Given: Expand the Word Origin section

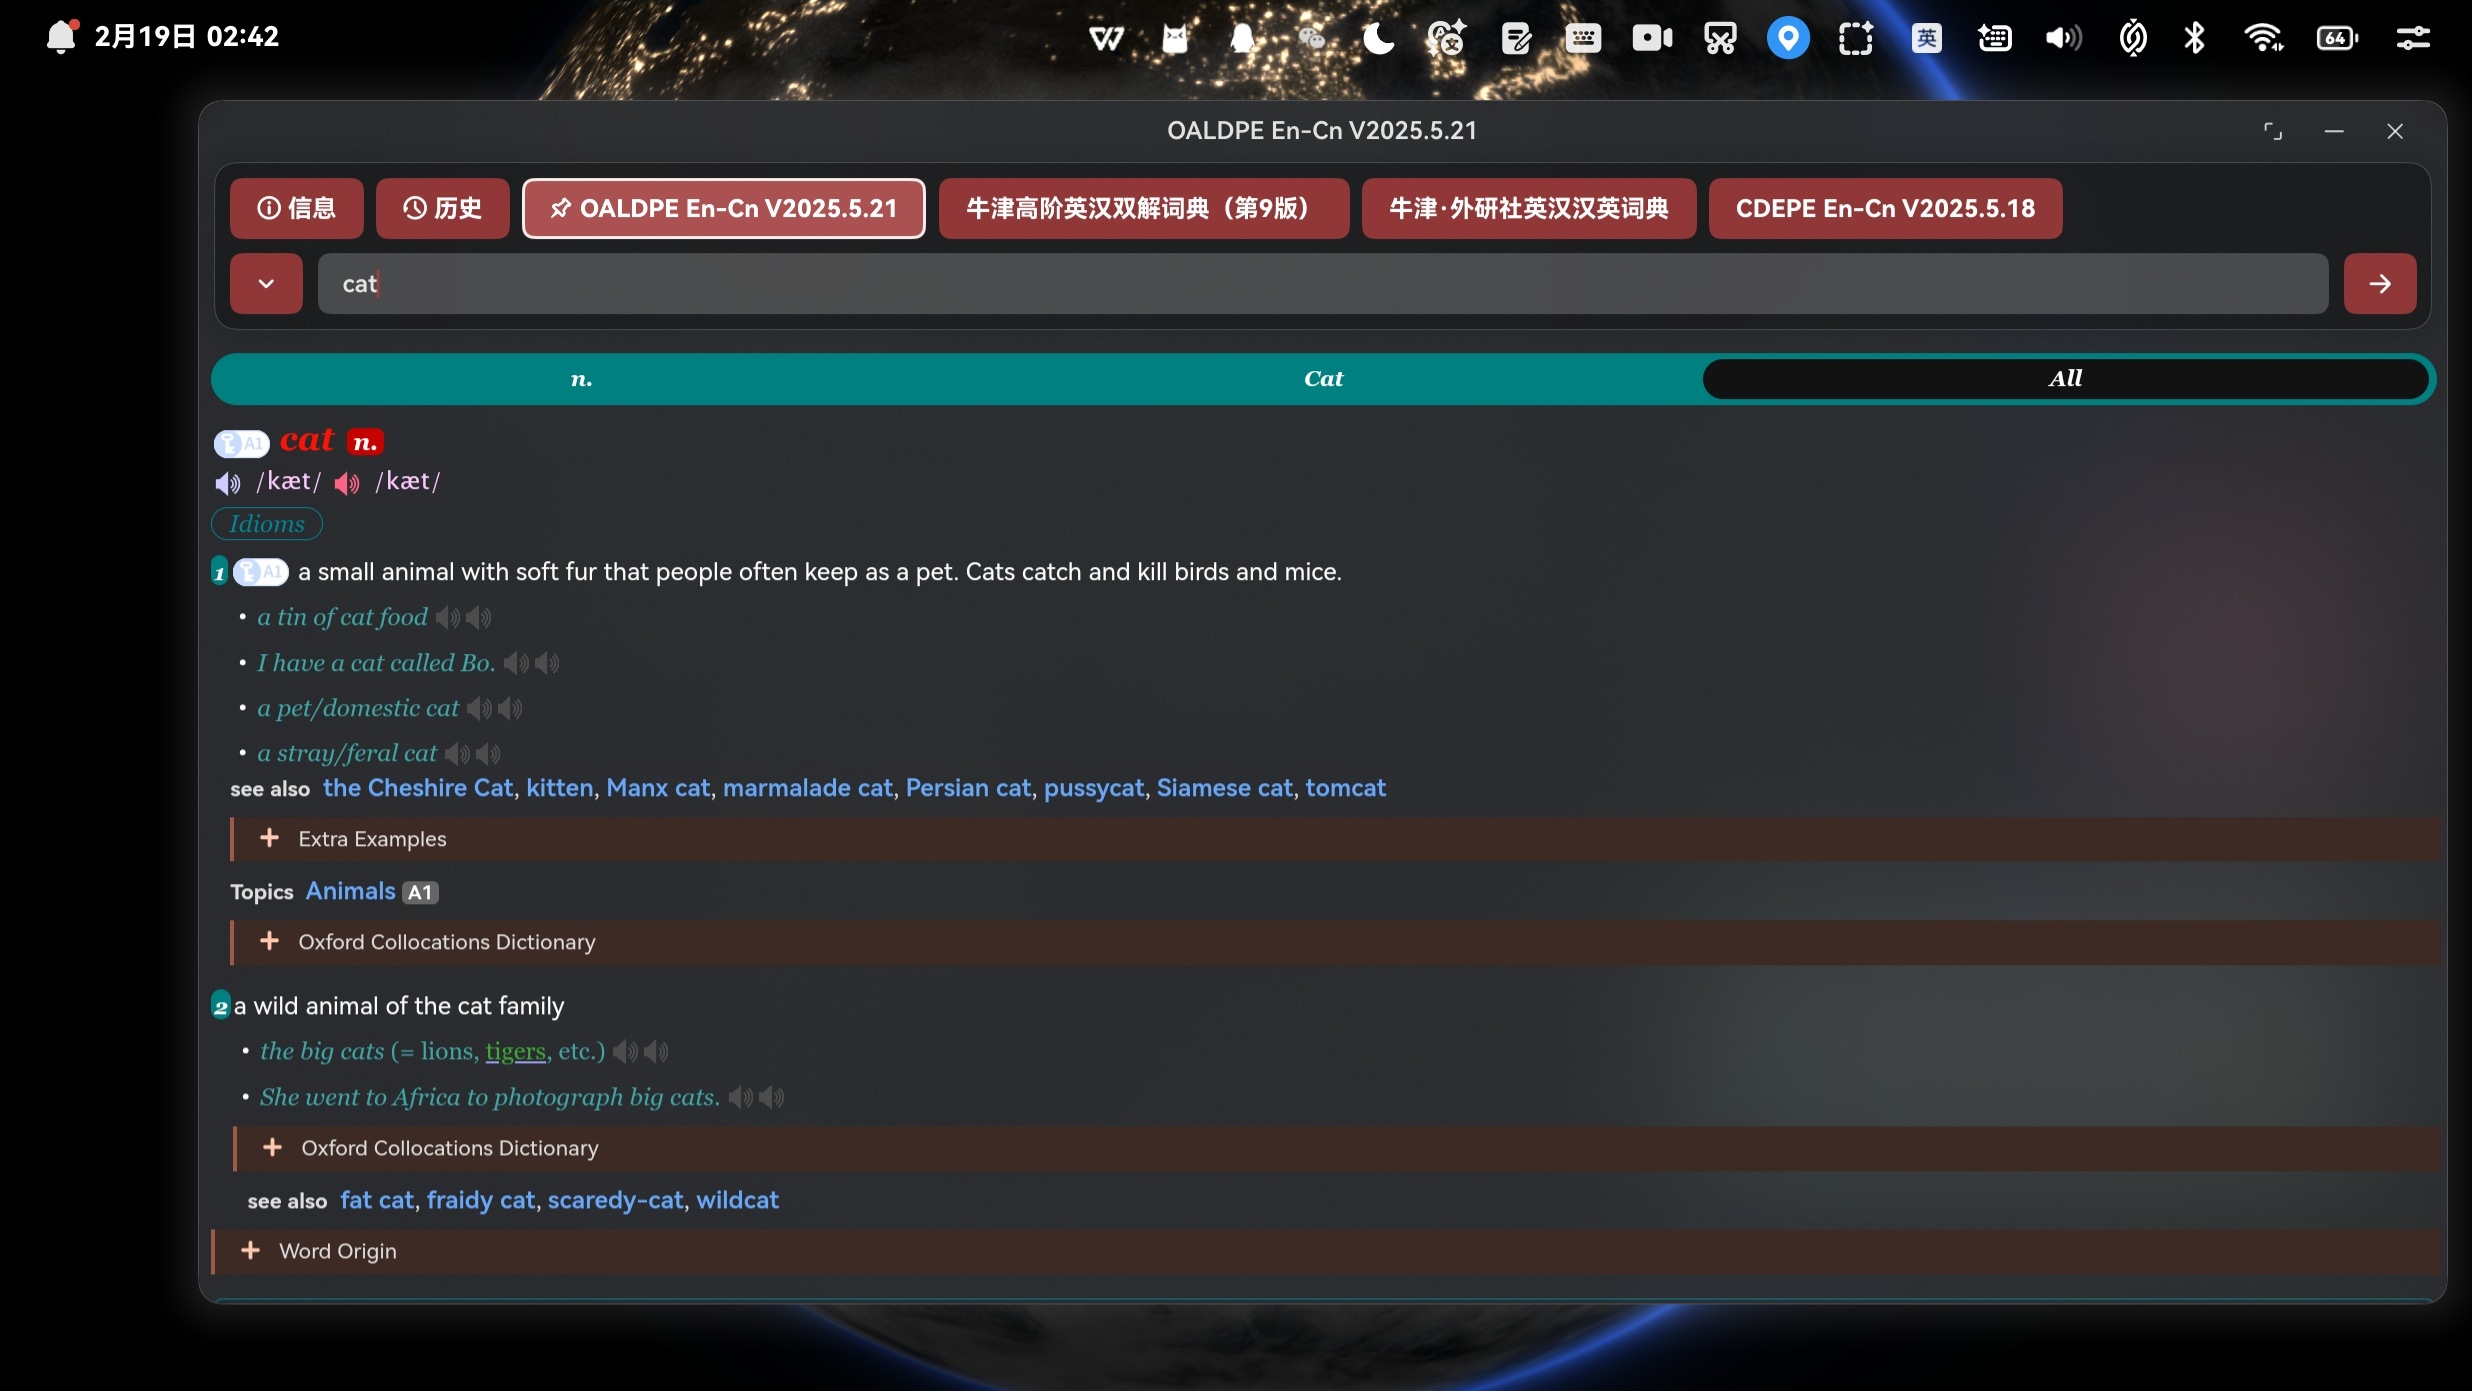Looking at the screenshot, I should [337, 1251].
